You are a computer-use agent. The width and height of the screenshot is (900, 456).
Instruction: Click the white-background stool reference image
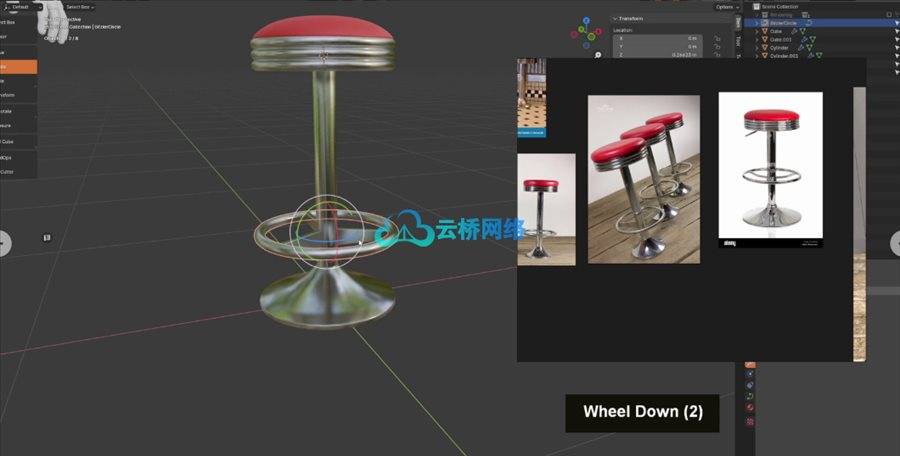[x=770, y=169]
